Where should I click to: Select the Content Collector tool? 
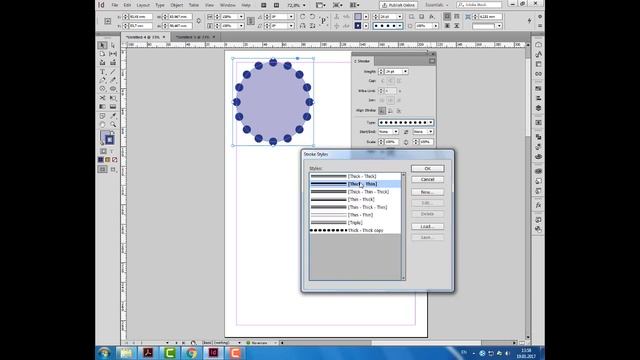point(102,63)
